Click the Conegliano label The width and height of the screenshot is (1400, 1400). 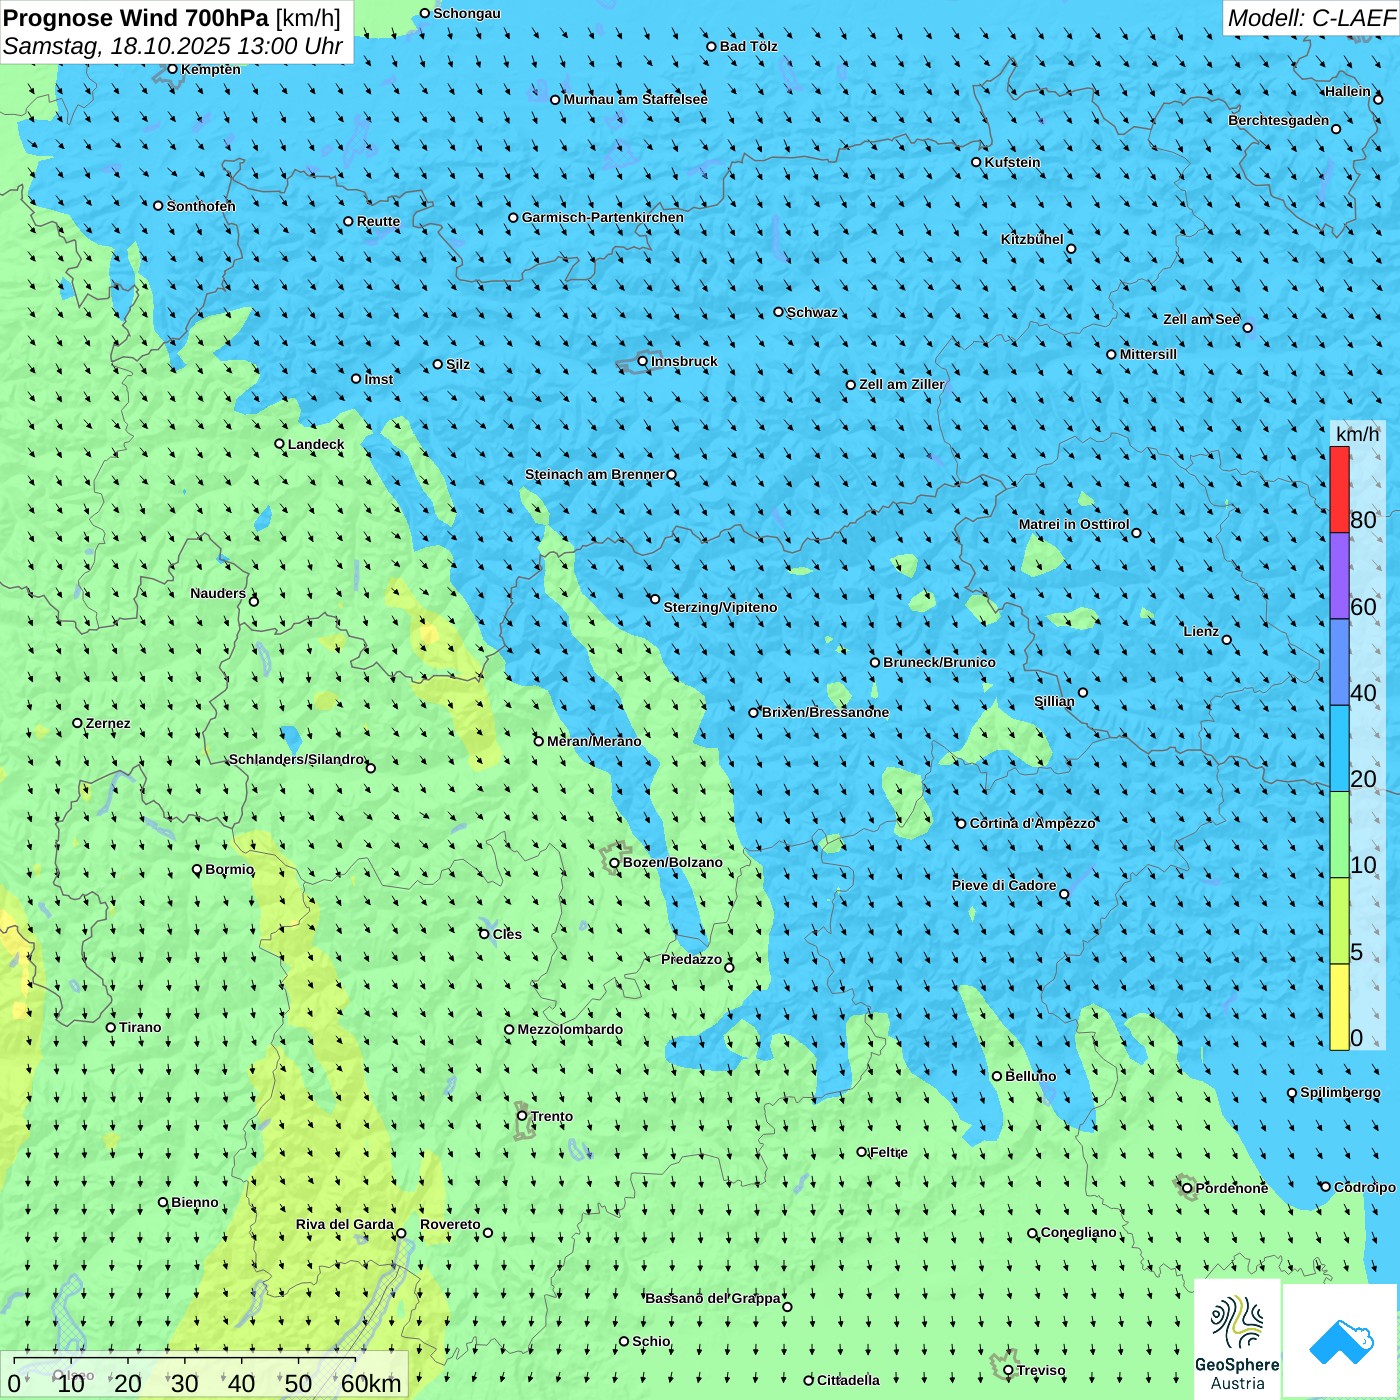pos(1078,1232)
